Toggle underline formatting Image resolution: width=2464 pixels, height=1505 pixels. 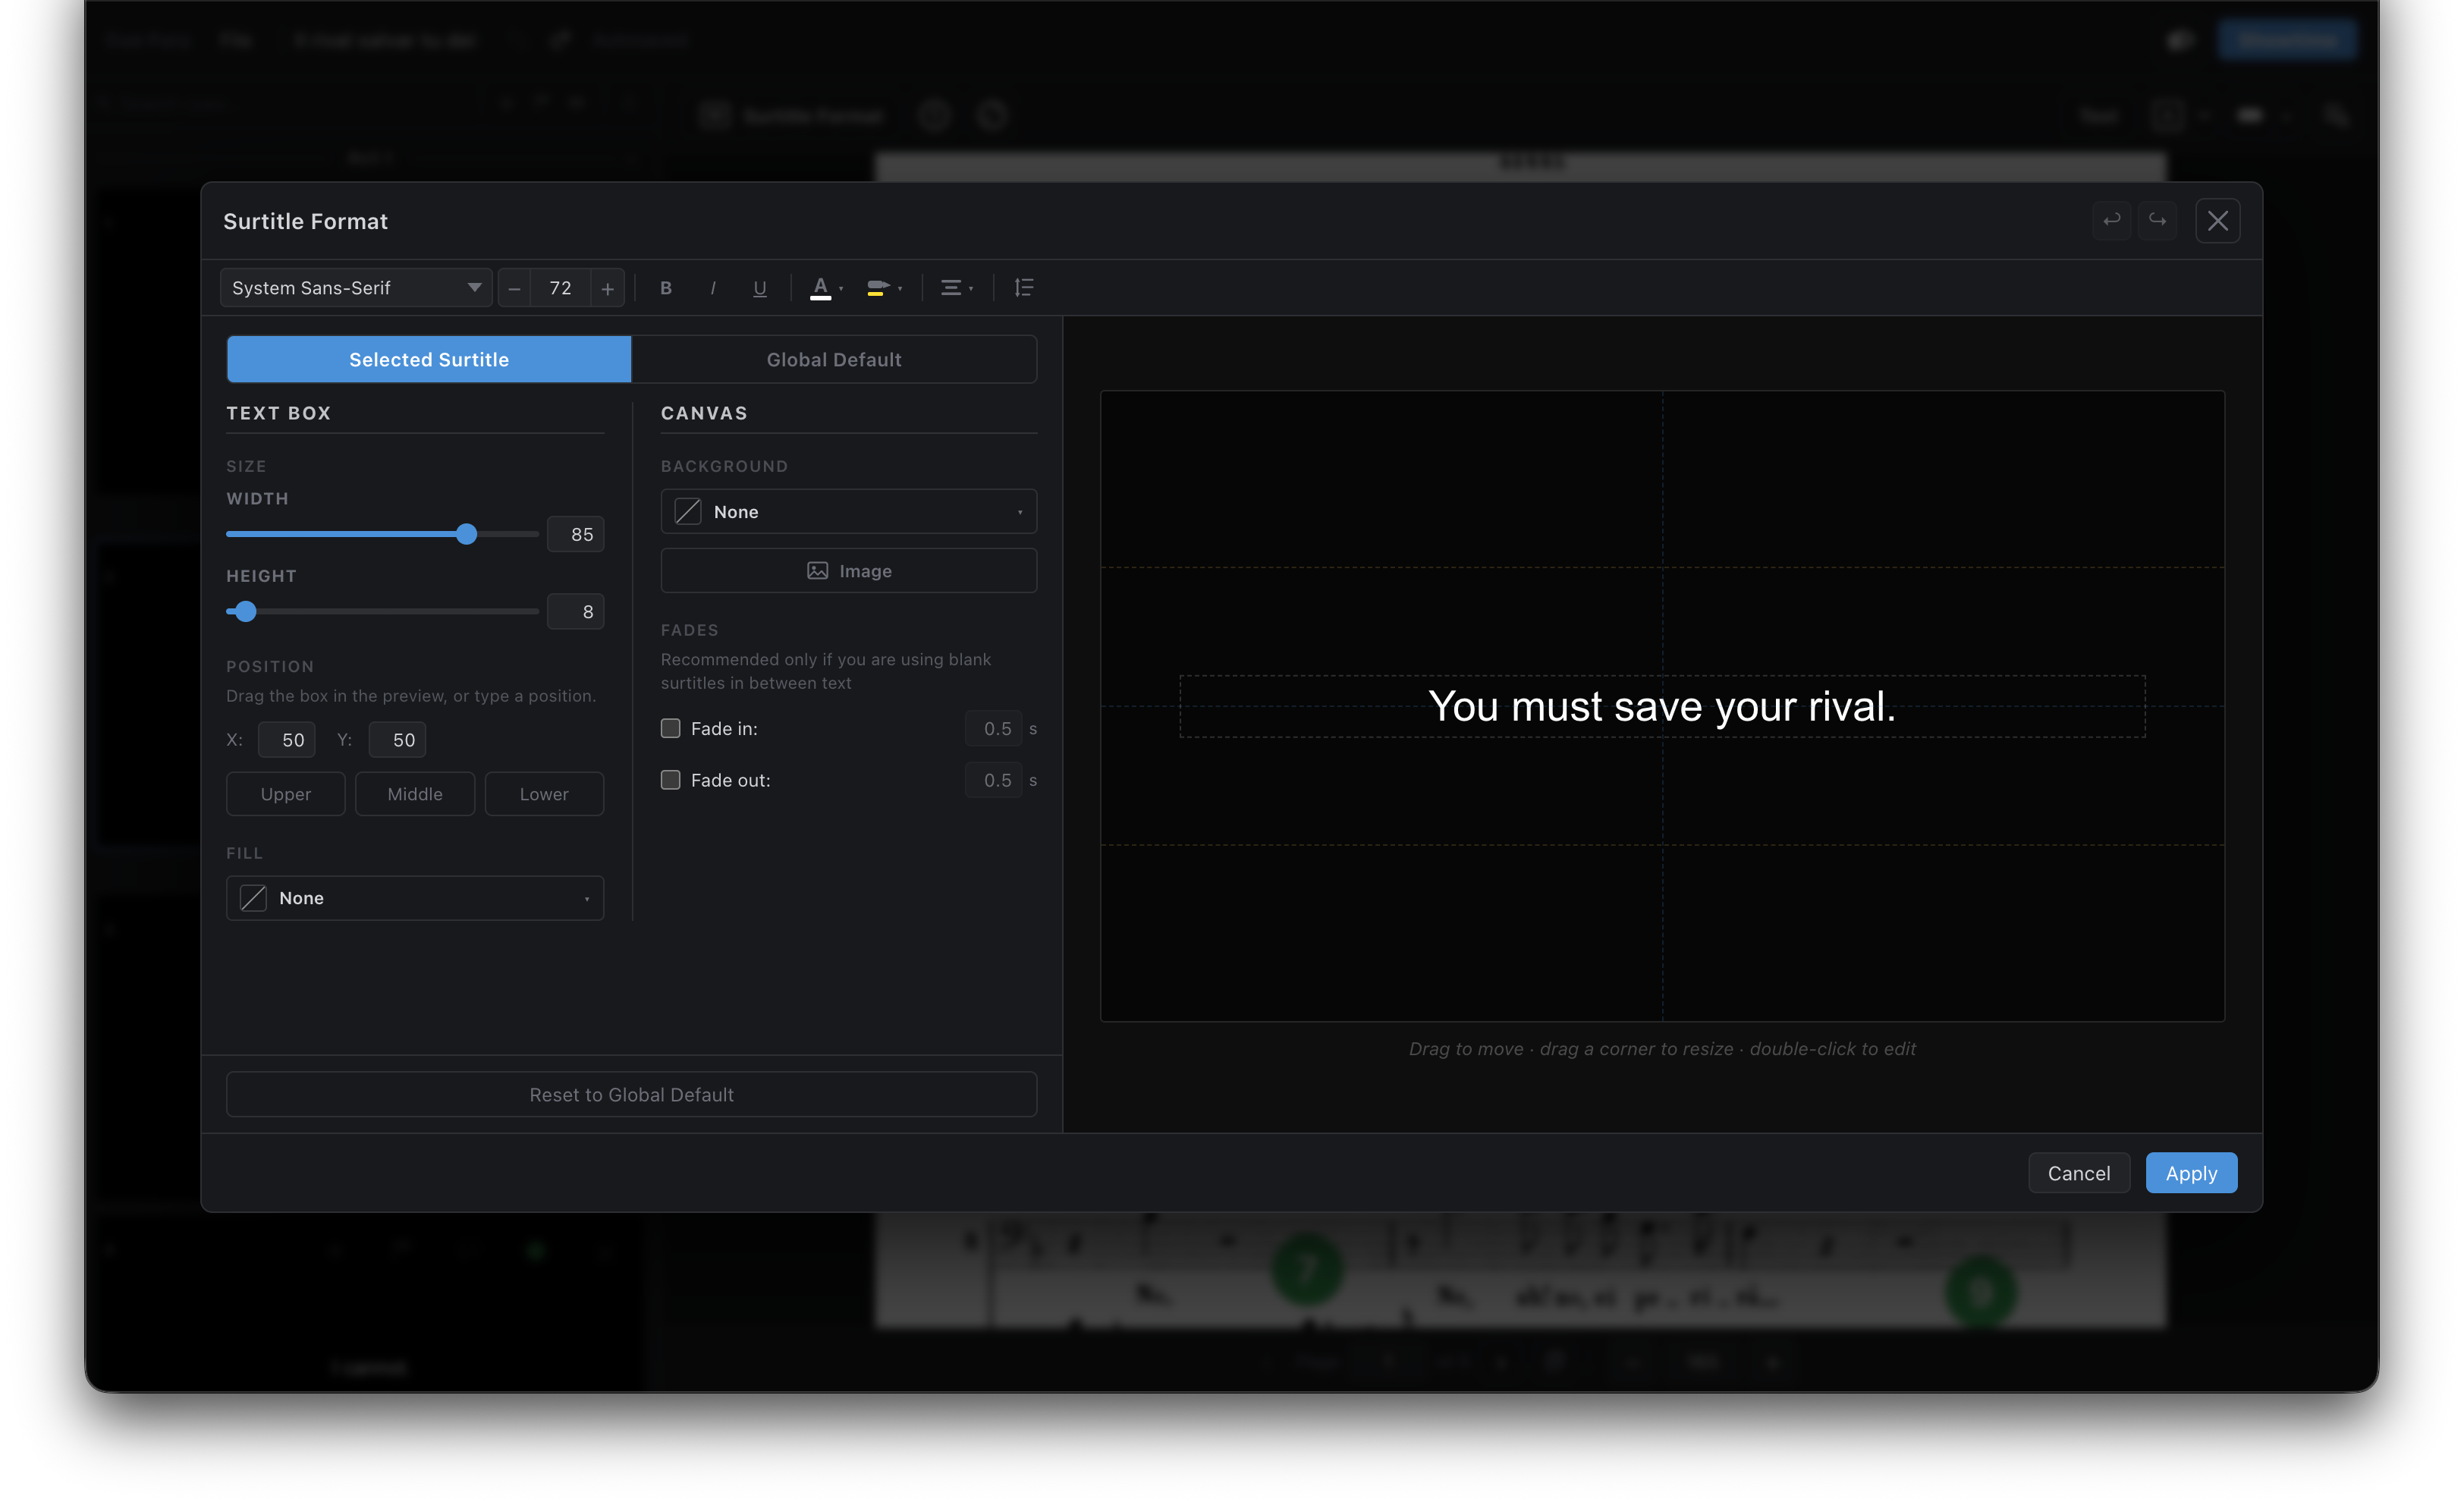pos(760,288)
